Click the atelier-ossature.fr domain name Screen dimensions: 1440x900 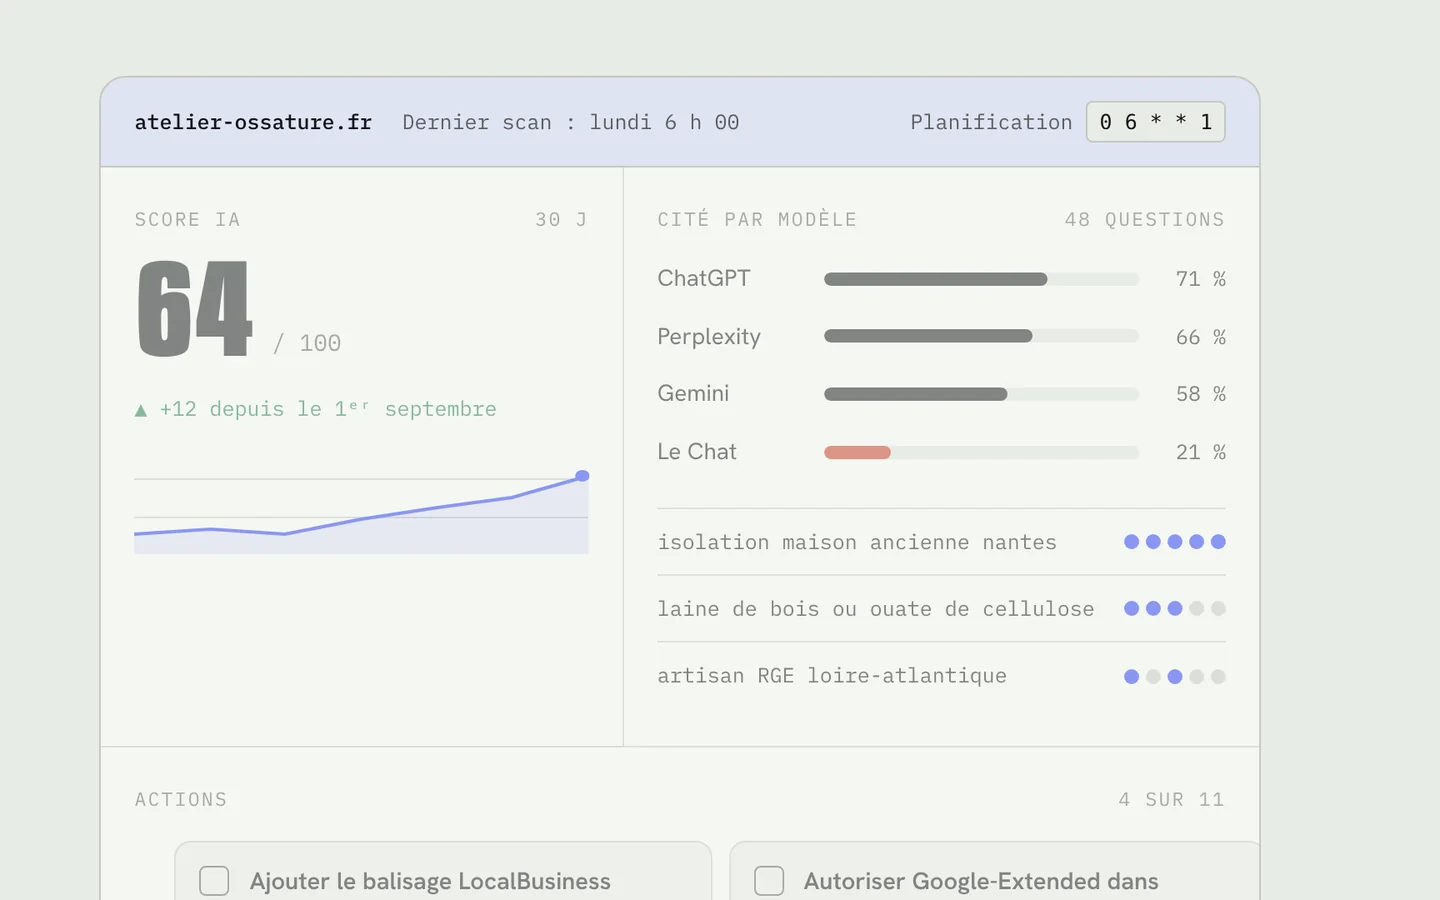[x=253, y=122]
